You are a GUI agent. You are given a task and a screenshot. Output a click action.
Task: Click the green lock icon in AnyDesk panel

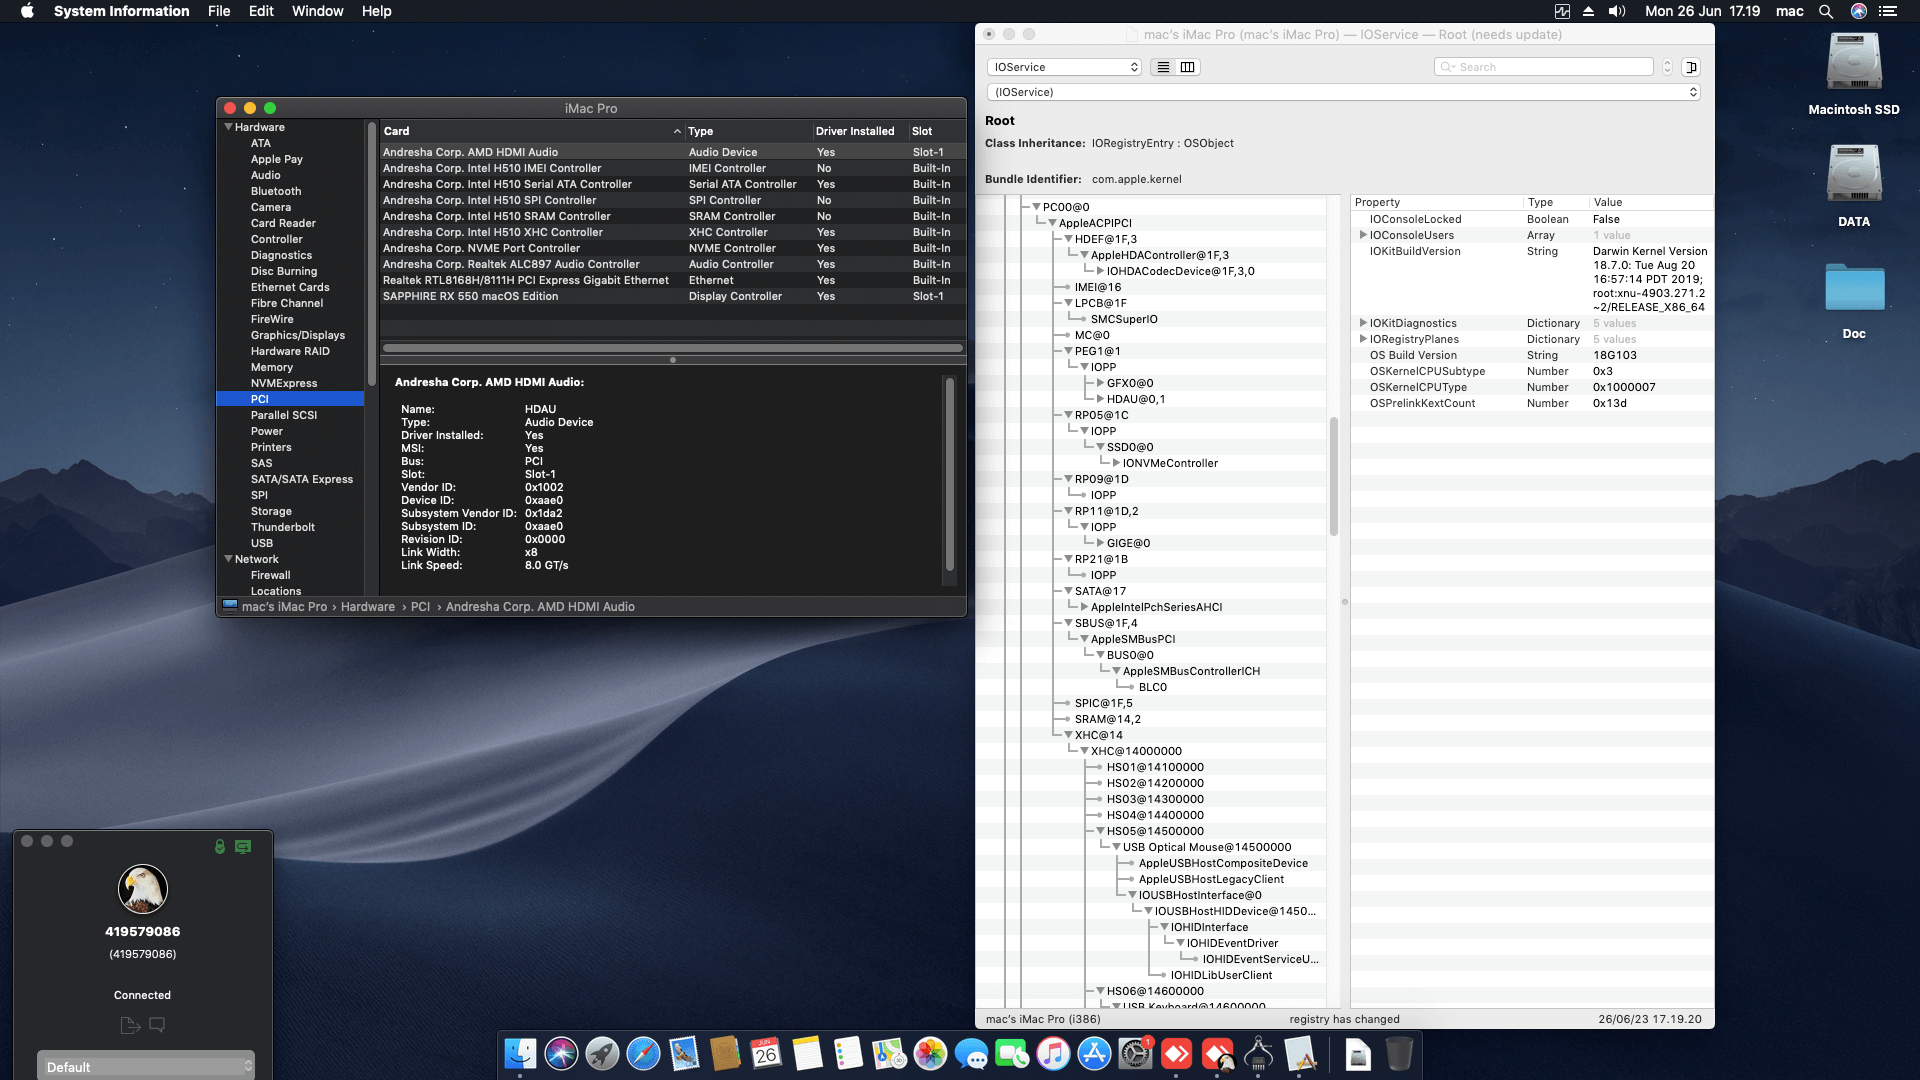coord(220,846)
